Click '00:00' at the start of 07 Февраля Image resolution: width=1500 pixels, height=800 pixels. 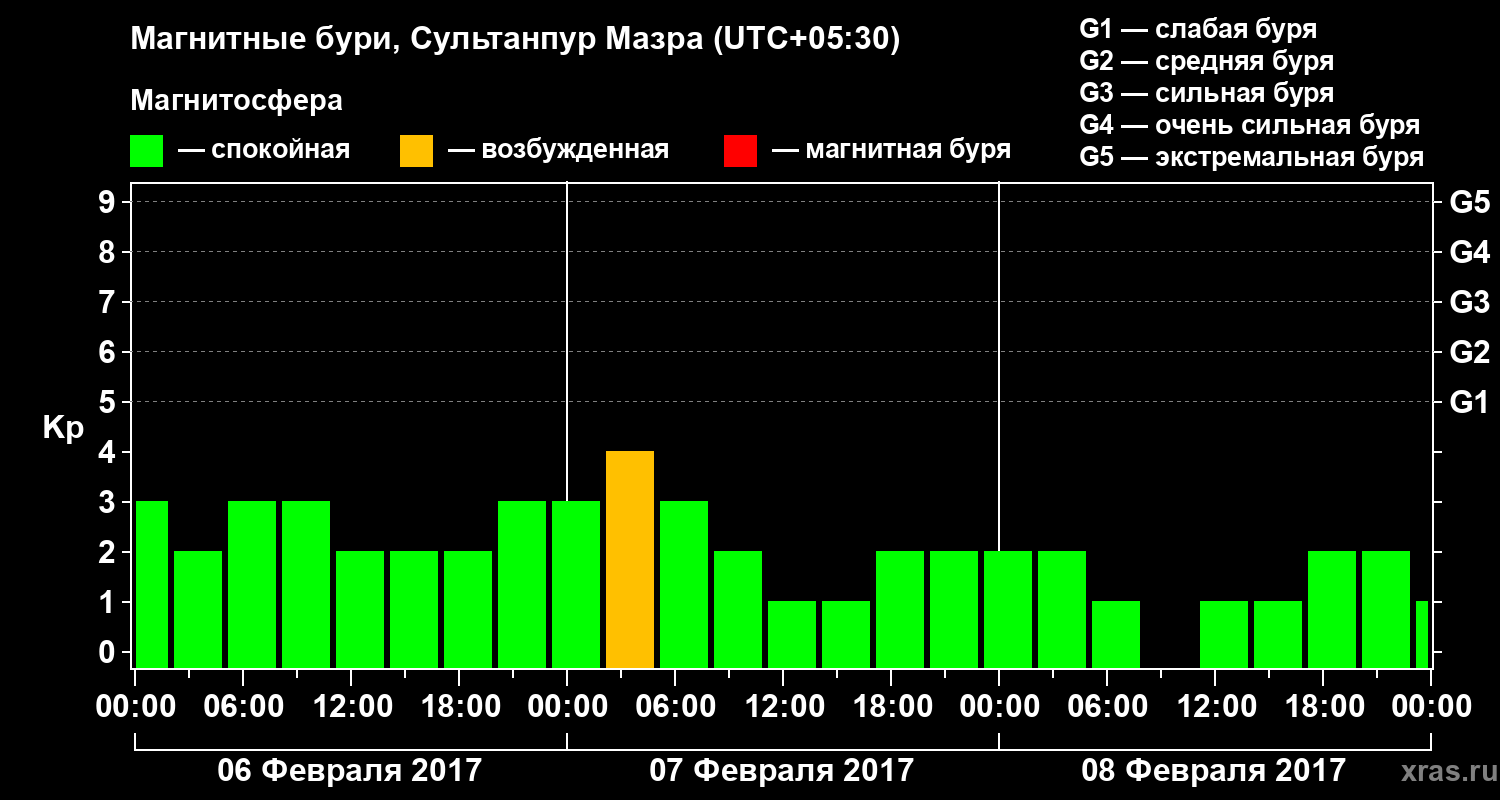[x=567, y=706]
